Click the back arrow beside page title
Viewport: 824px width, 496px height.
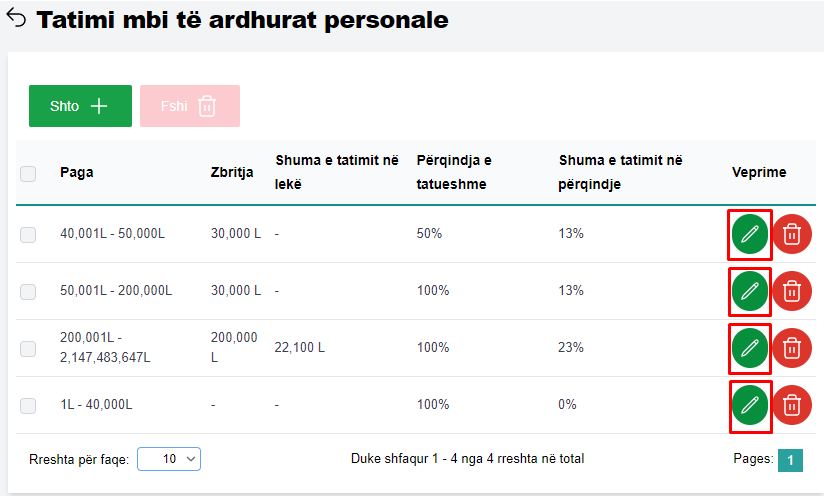pos(16,19)
